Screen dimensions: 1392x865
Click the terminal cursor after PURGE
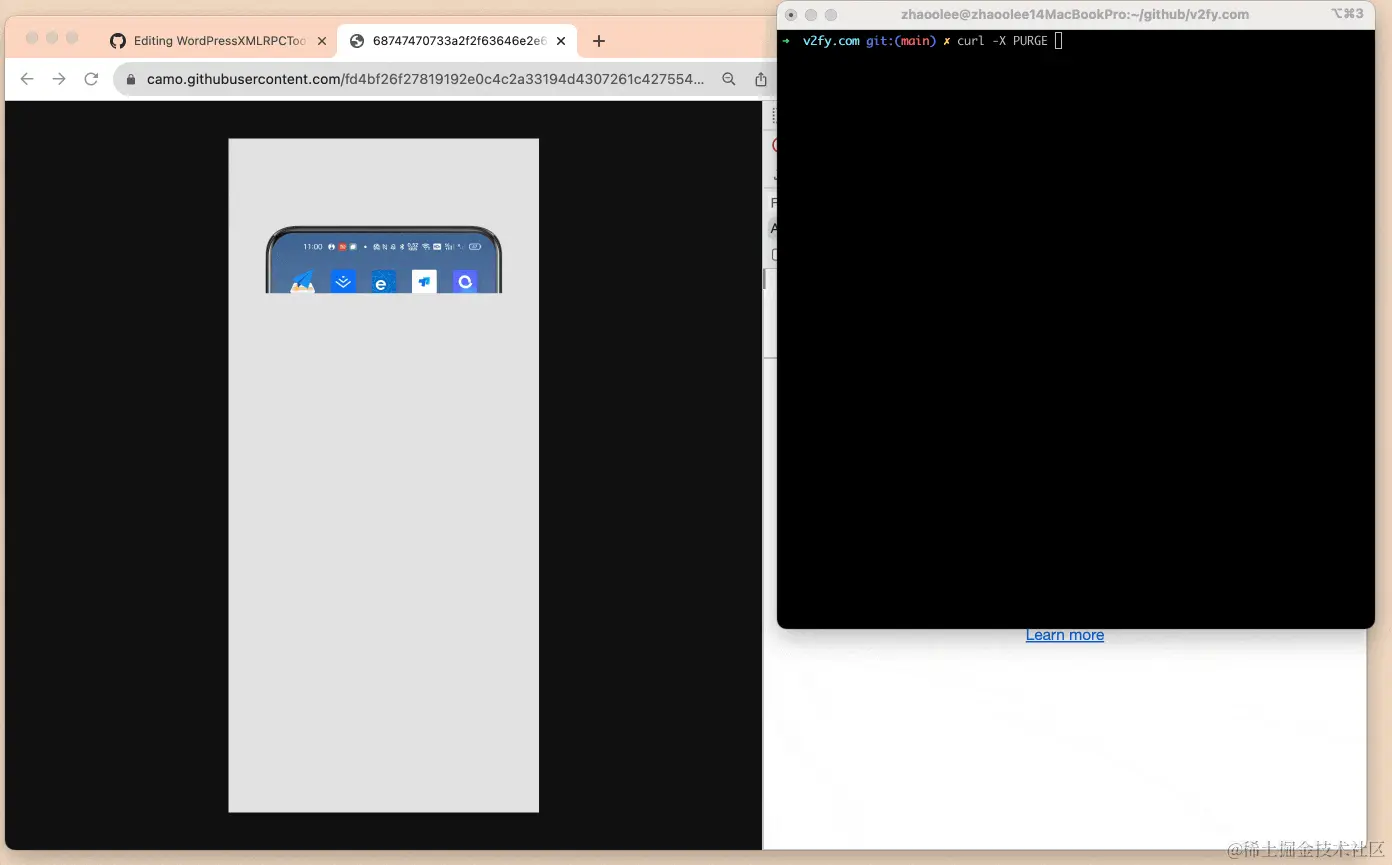tap(1058, 41)
